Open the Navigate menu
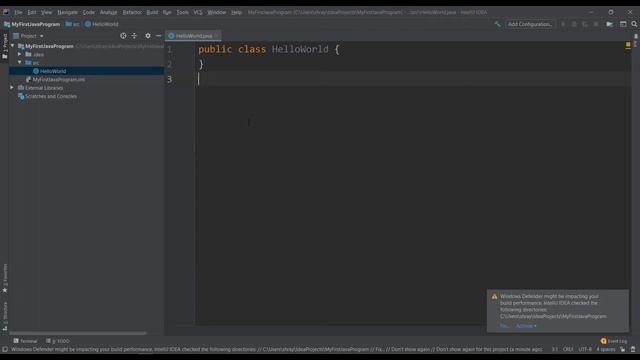The width and height of the screenshot is (640, 360). pos(67,12)
